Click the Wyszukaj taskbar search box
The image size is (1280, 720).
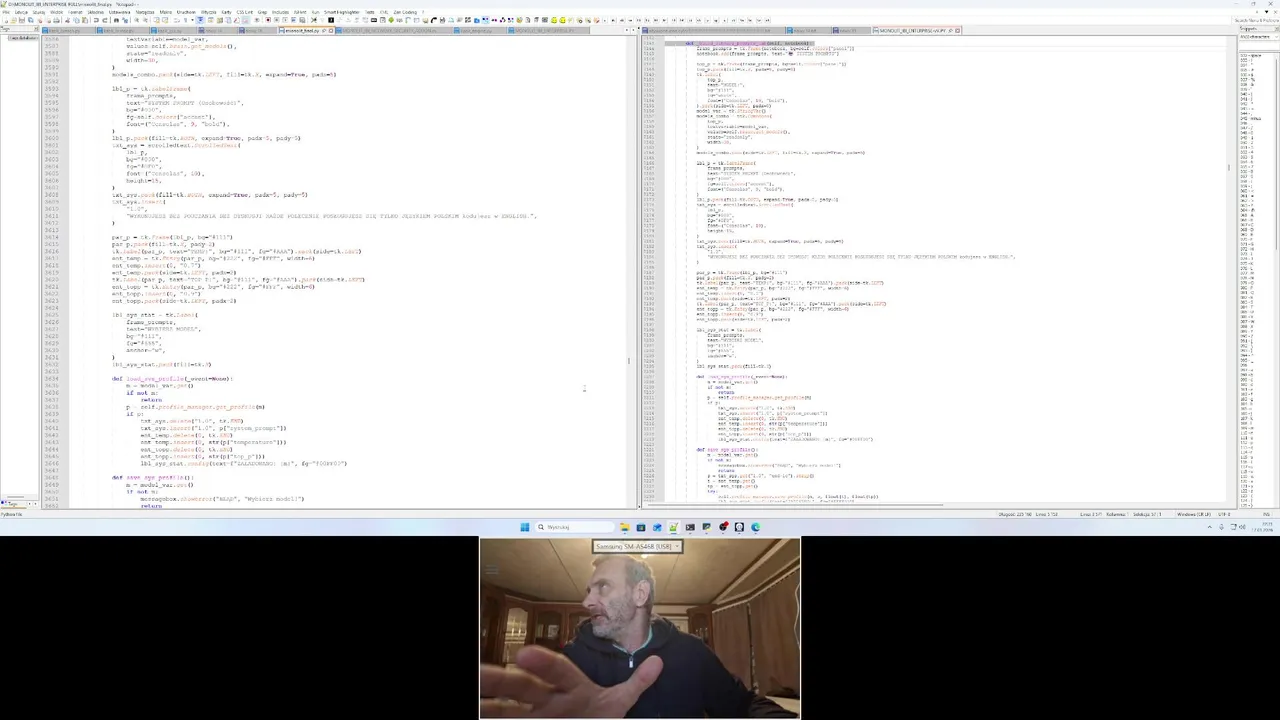(575, 527)
